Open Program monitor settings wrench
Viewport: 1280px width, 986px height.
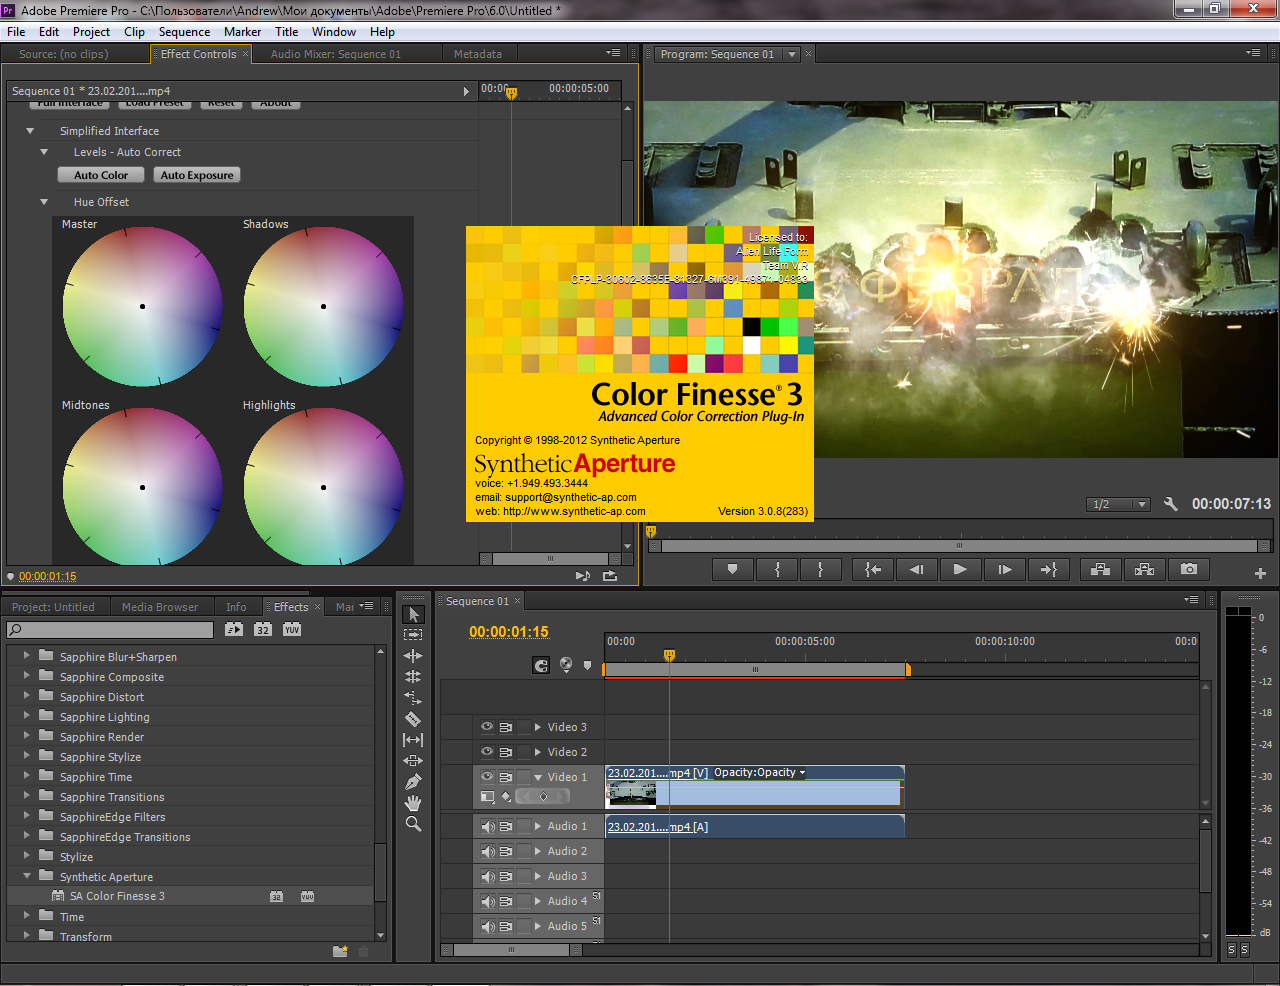point(1171,504)
